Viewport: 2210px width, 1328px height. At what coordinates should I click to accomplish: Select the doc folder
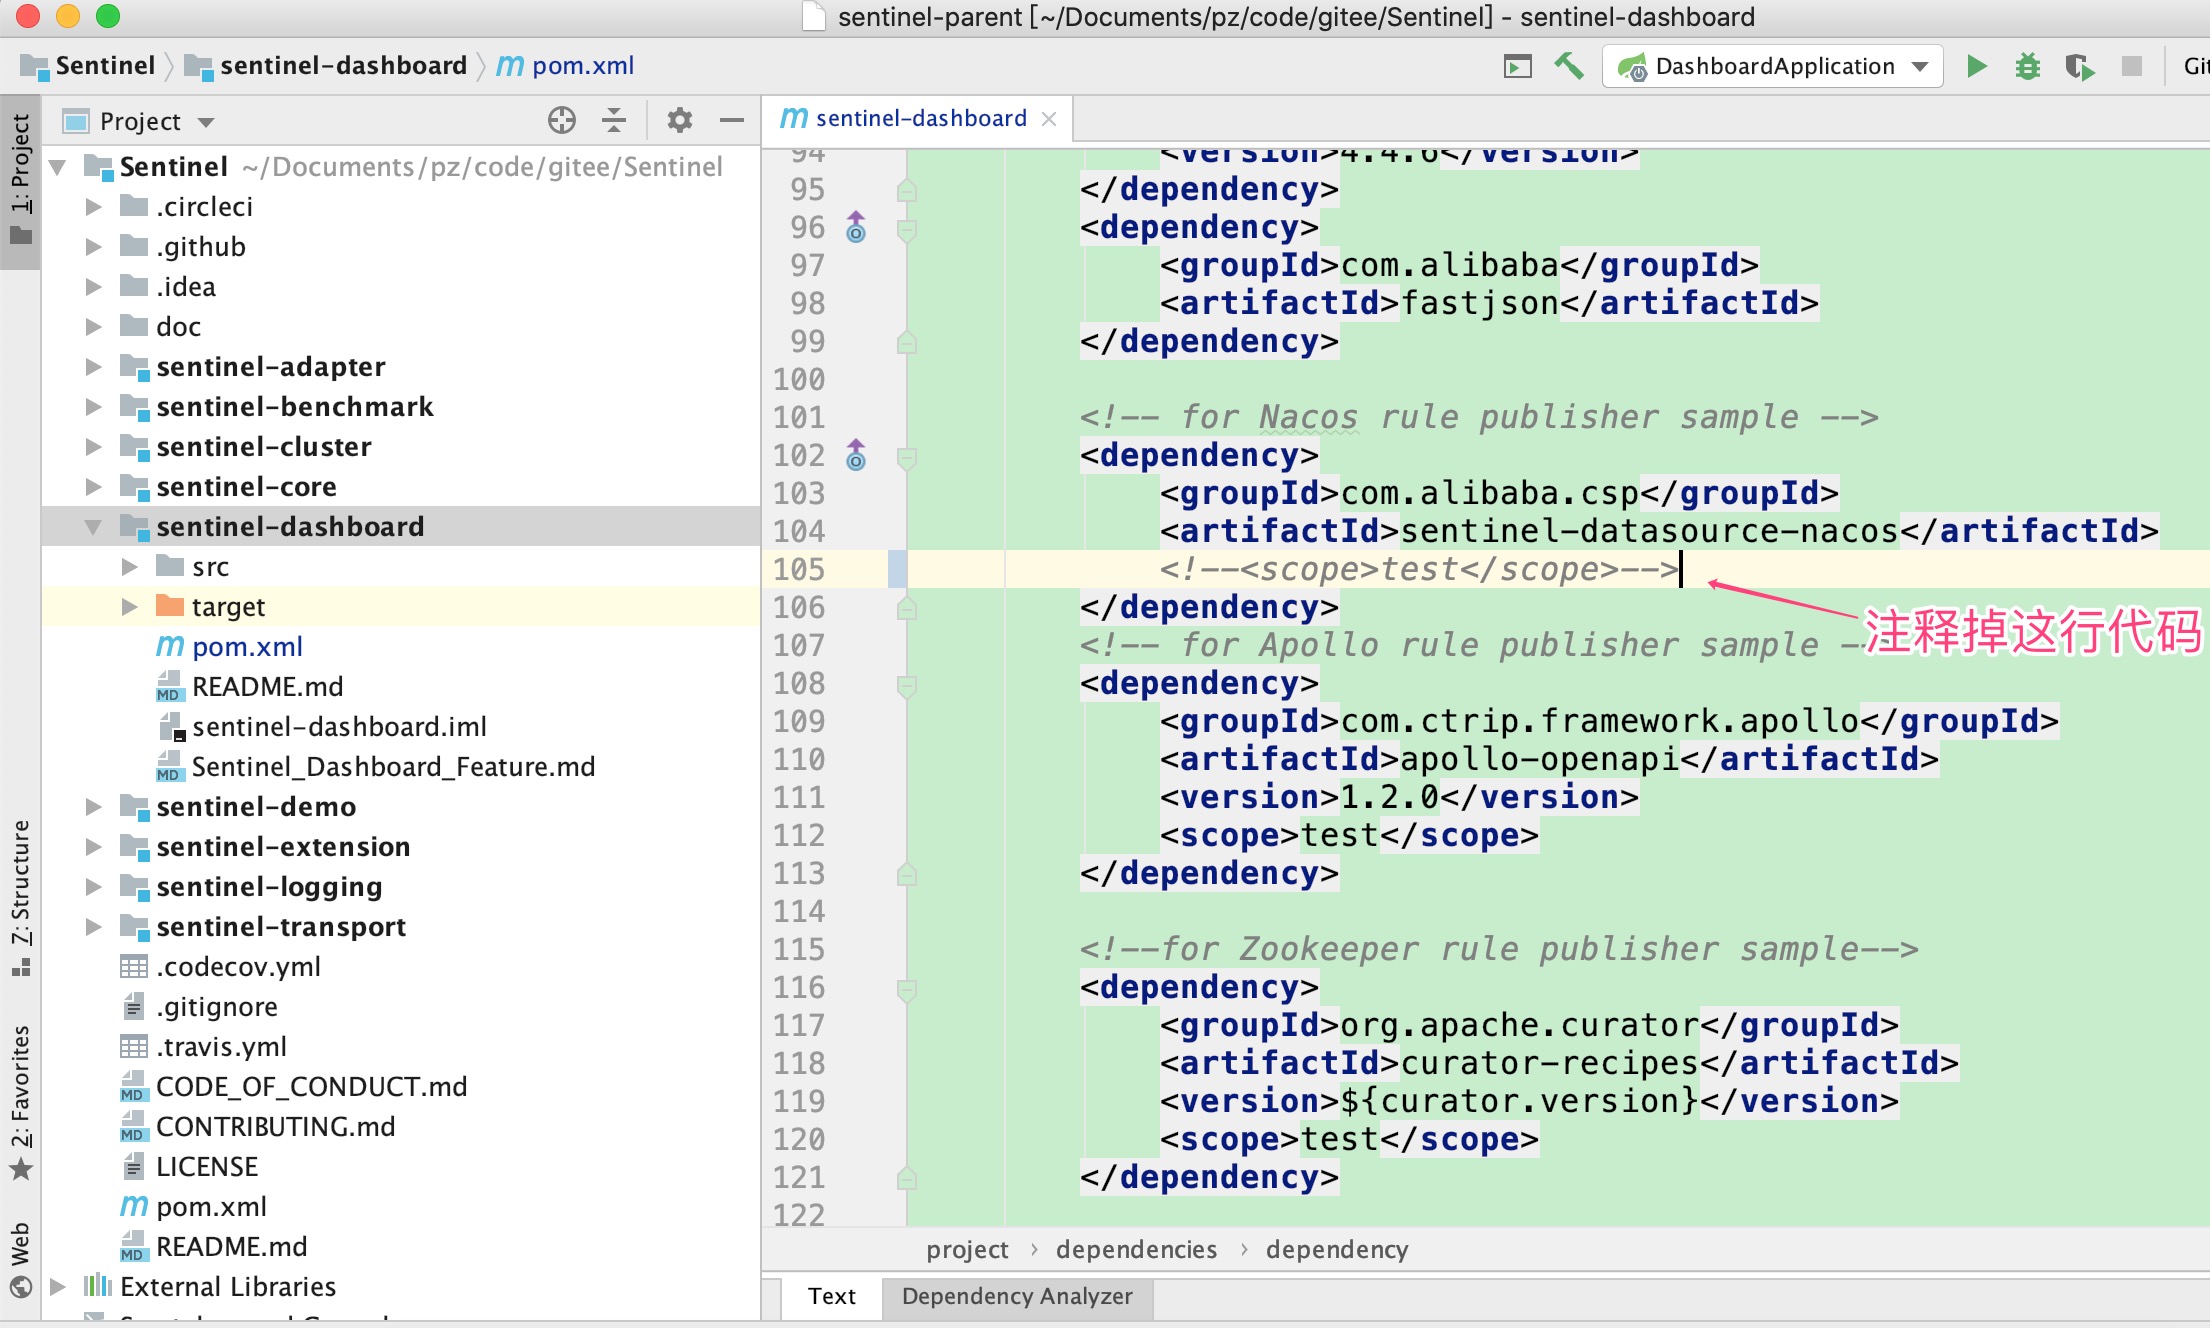178,327
